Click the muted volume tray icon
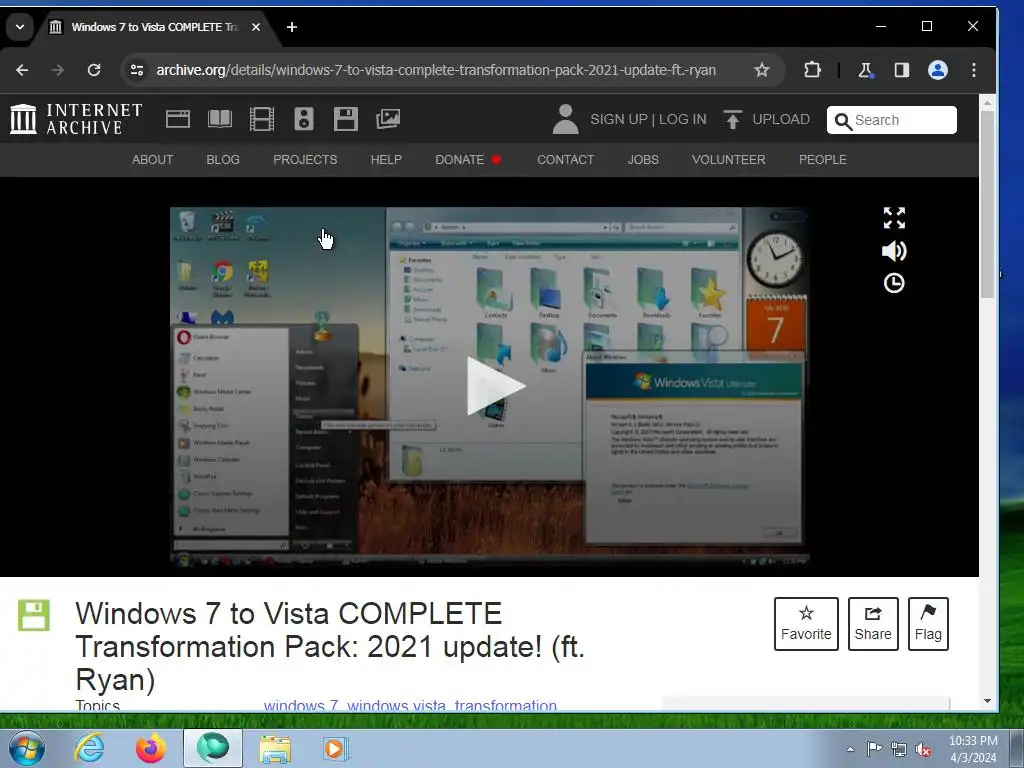The width and height of the screenshot is (1024, 768). point(923,749)
